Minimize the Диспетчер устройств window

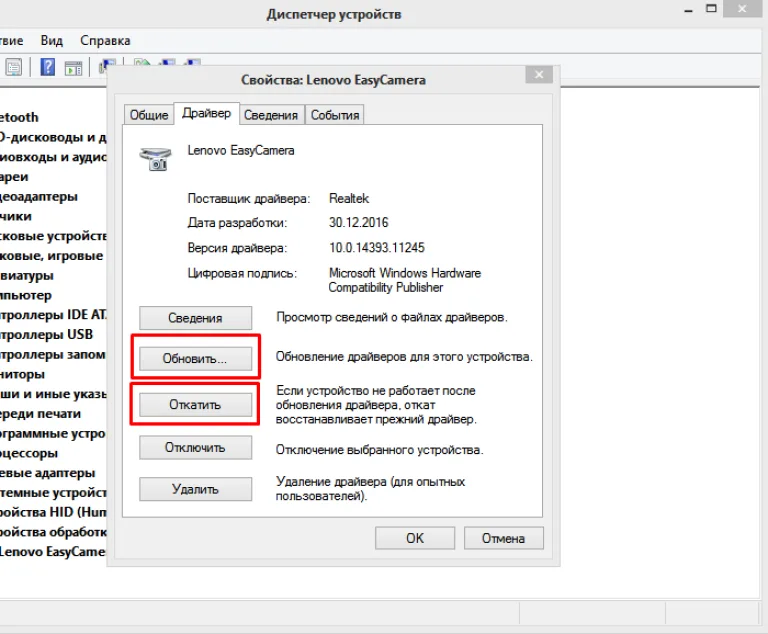689,10
